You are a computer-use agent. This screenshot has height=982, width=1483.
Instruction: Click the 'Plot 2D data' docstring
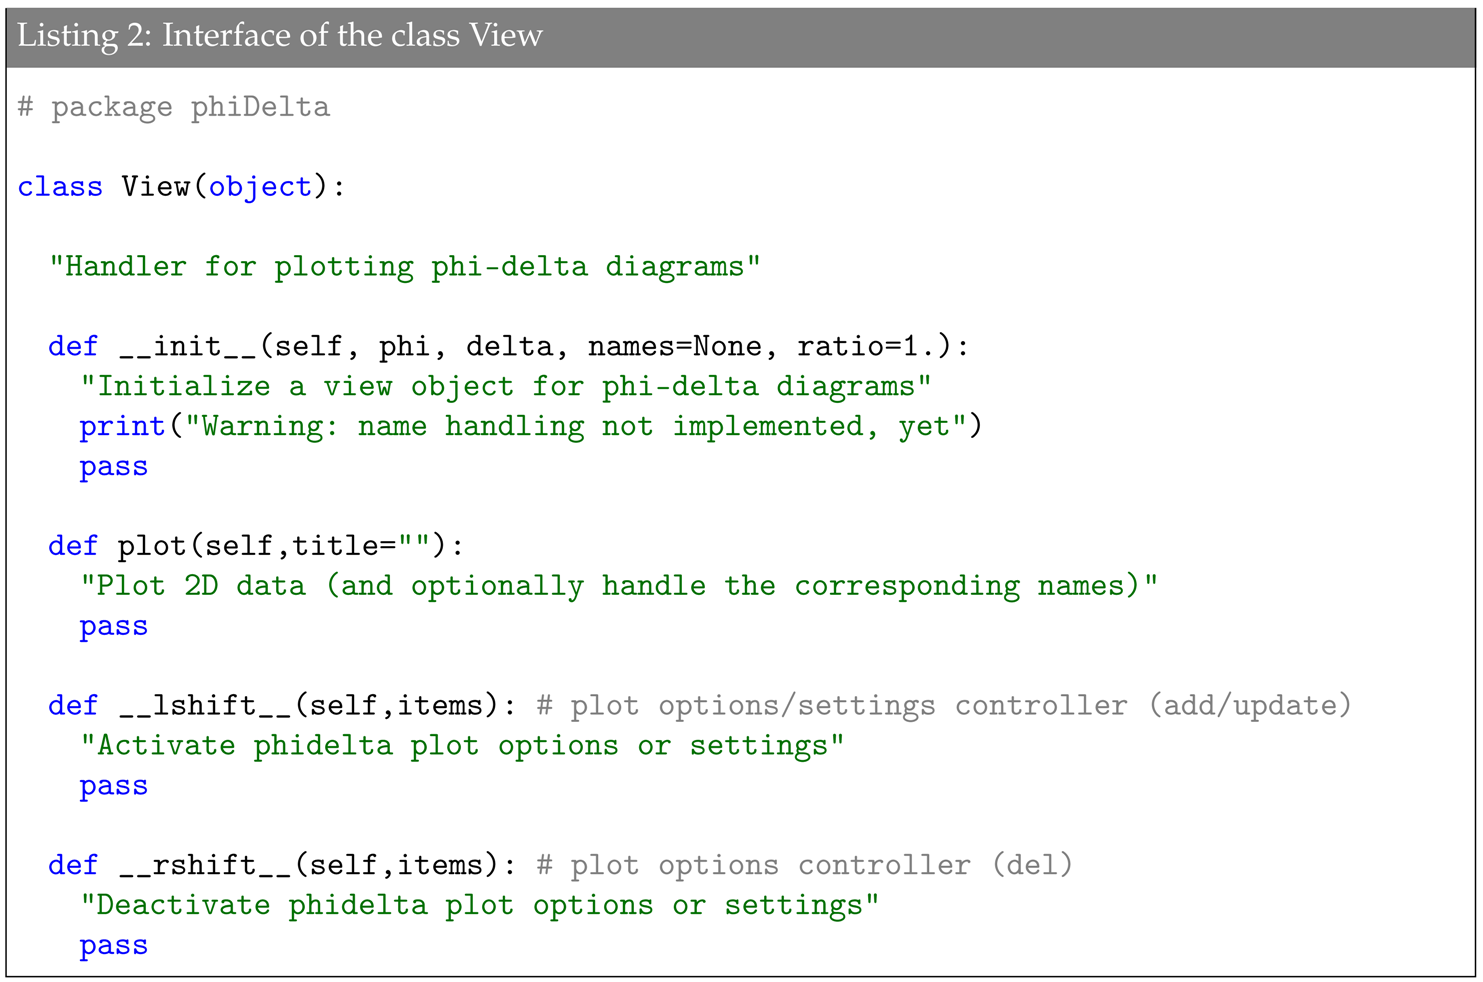[x=618, y=586]
